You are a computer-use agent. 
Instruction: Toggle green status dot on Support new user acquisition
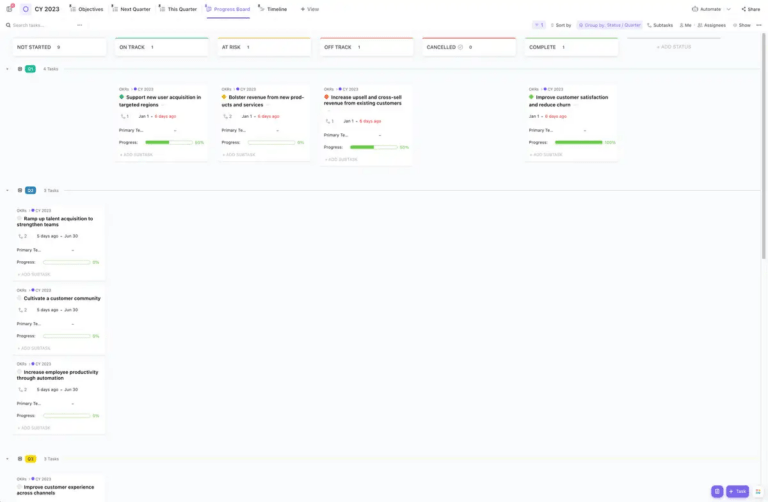121,97
